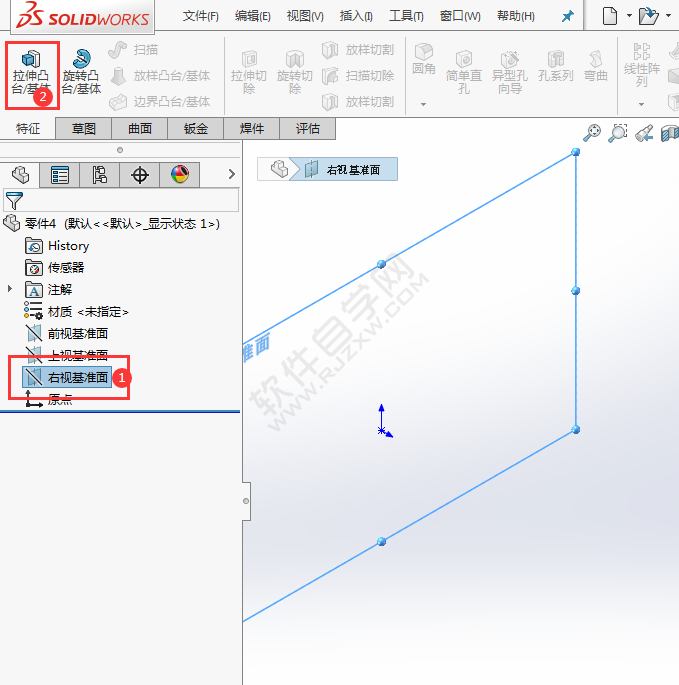This screenshot has width=679, height=685.
Task: Click the Simple Hole (简单直孔) tool
Action: pyautogui.click(x=464, y=73)
